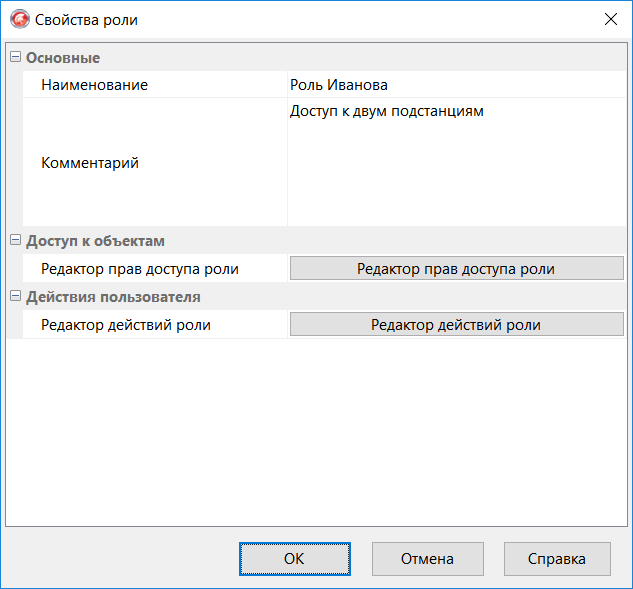Open help via Справка button
Viewport: 633px width, 589px height.
557,559
